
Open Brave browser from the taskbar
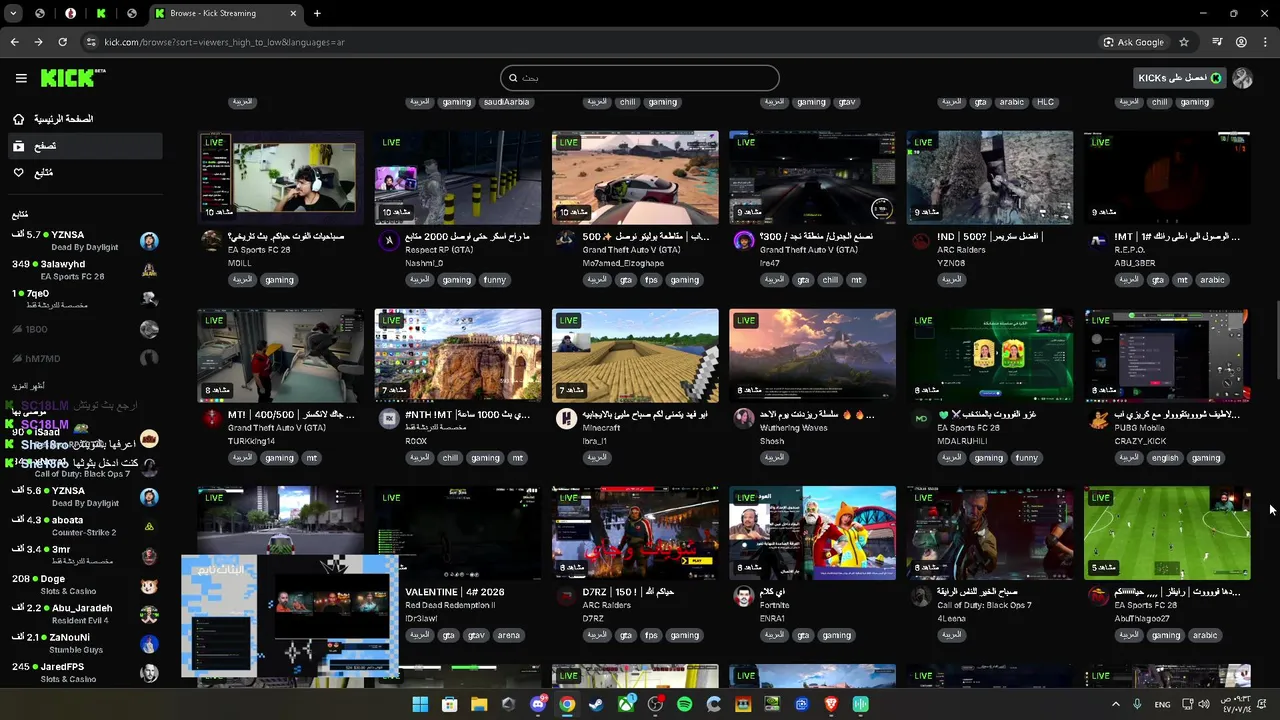point(831,704)
